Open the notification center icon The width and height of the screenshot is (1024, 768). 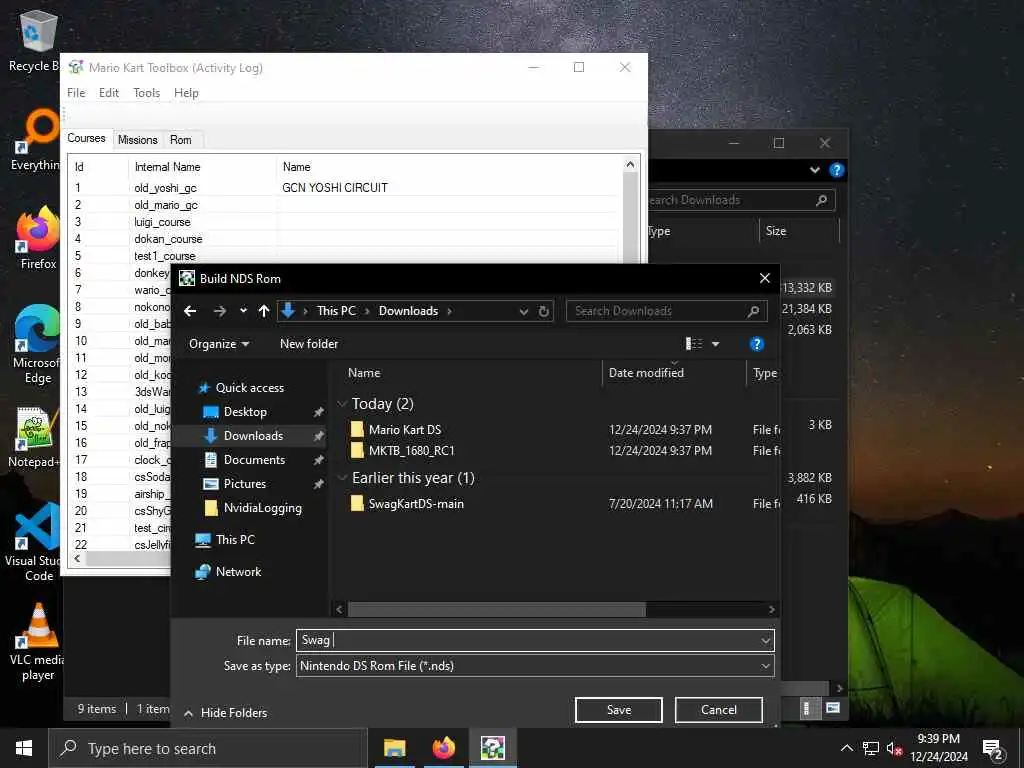click(993, 749)
